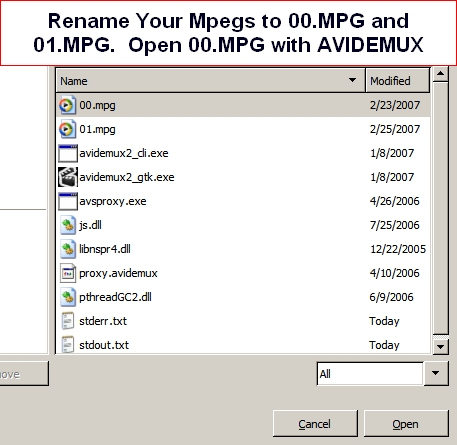Click the scrollbar up arrow
The height and width of the screenshot is (445, 457).
440,74
